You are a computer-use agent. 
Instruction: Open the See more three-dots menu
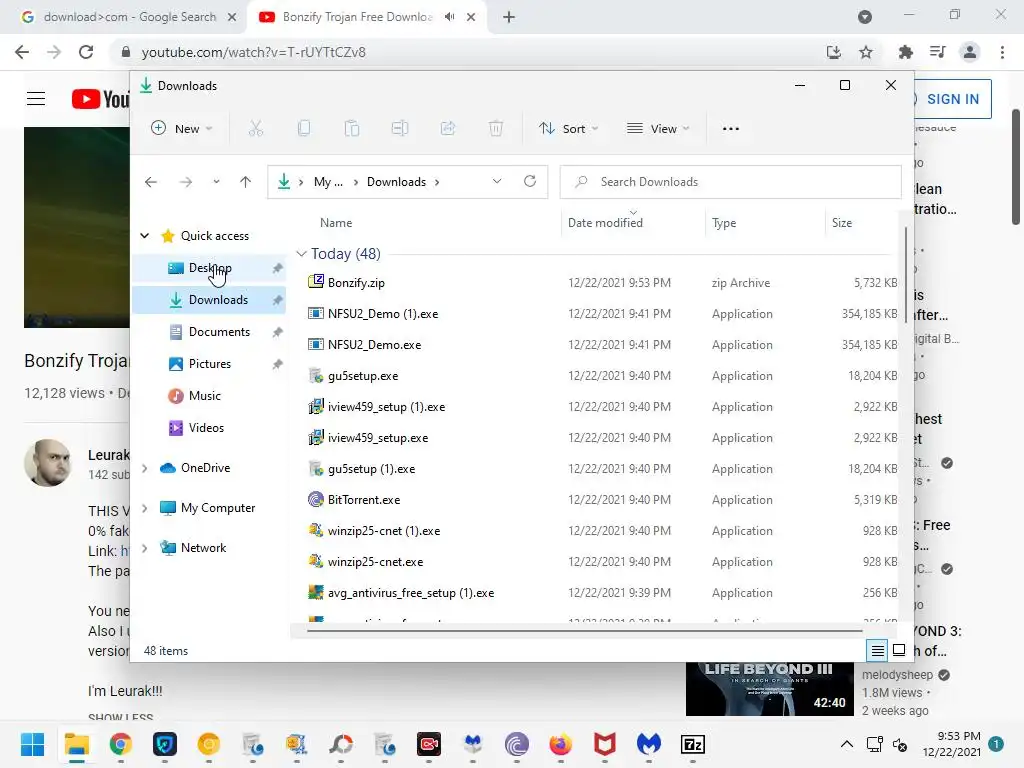pyautogui.click(x=731, y=129)
